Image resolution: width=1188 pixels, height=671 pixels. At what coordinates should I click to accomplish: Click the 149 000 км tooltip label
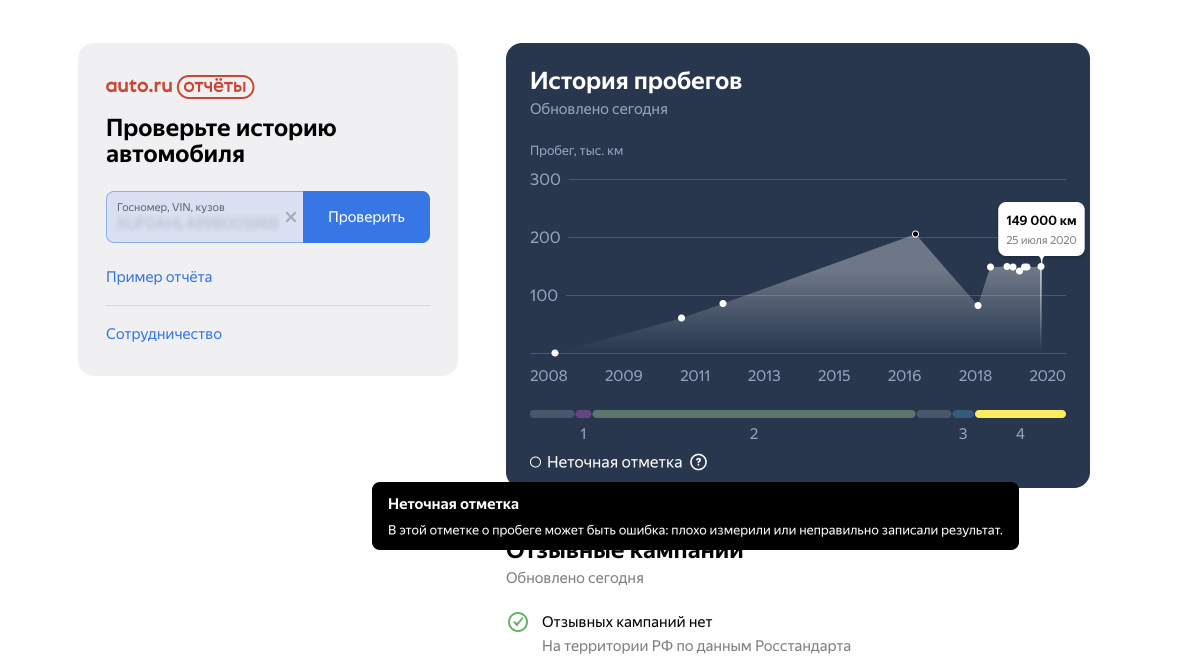point(1041,220)
